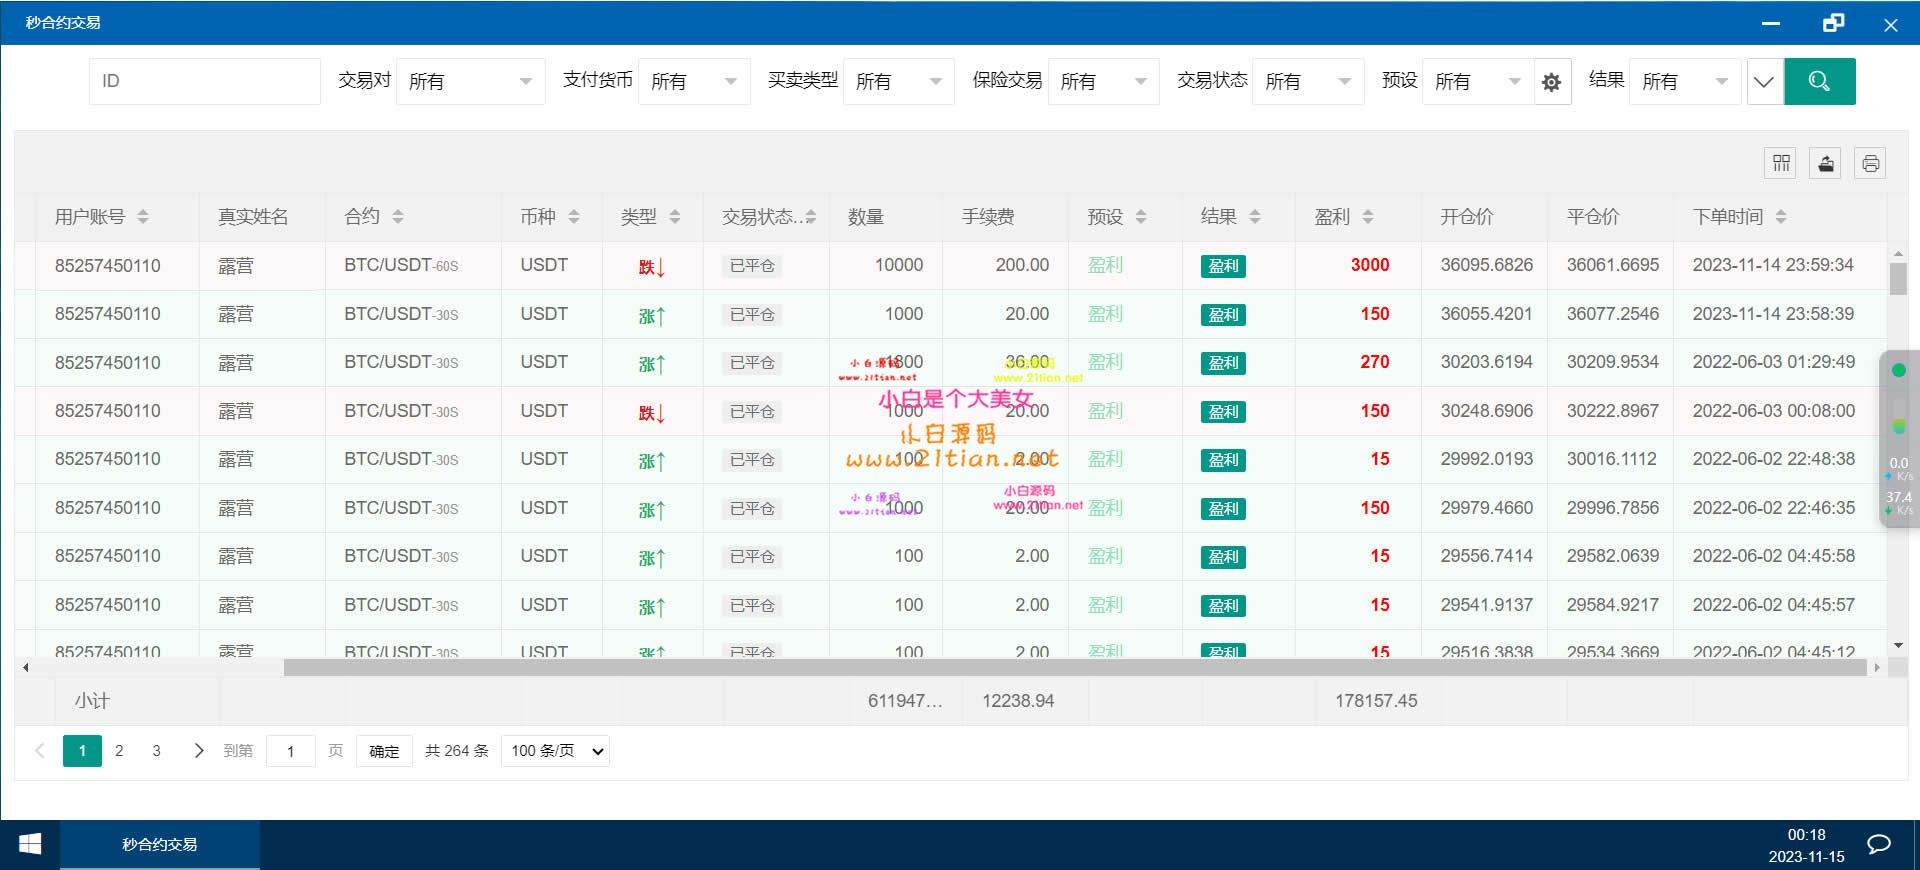Click the 真实姓名 column header

(253, 217)
